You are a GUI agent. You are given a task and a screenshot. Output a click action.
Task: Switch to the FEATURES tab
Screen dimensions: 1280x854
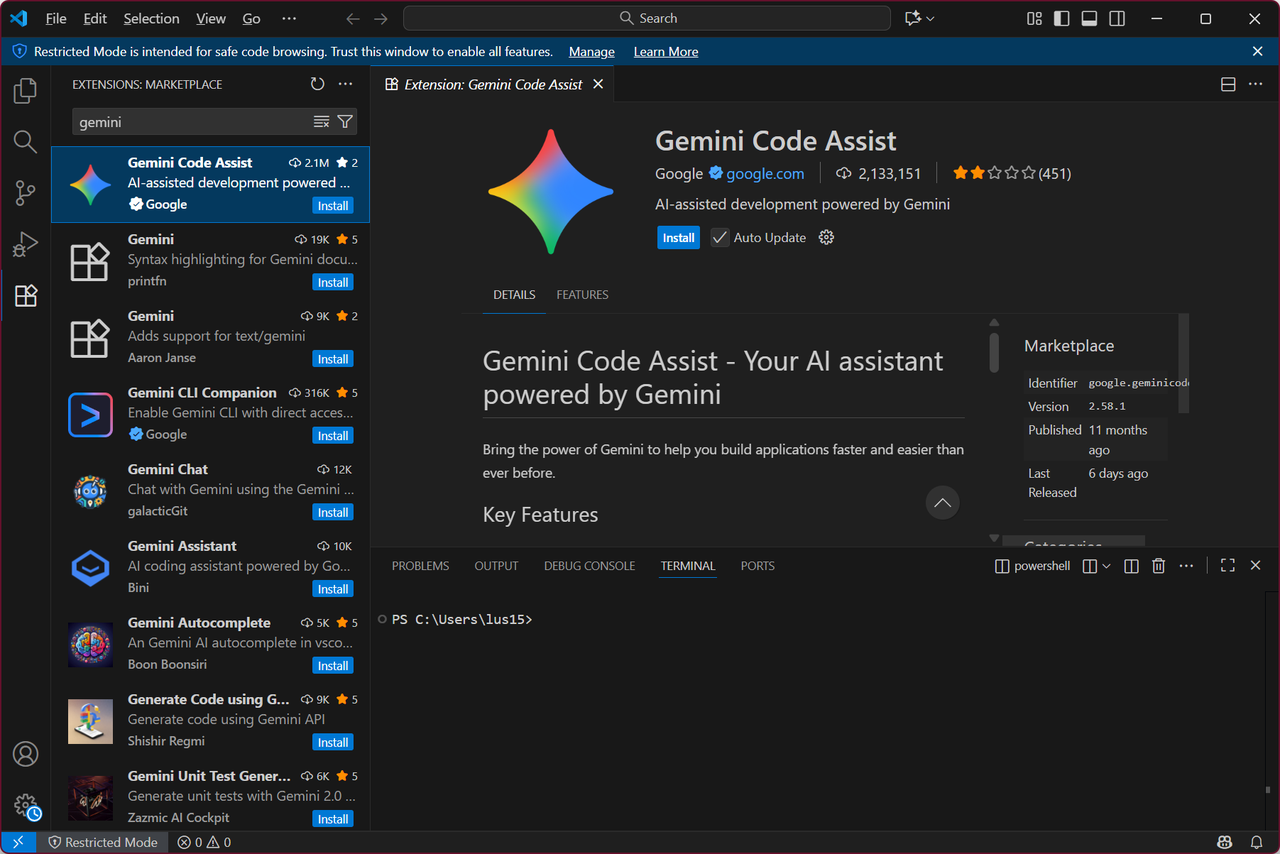point(582,295)
